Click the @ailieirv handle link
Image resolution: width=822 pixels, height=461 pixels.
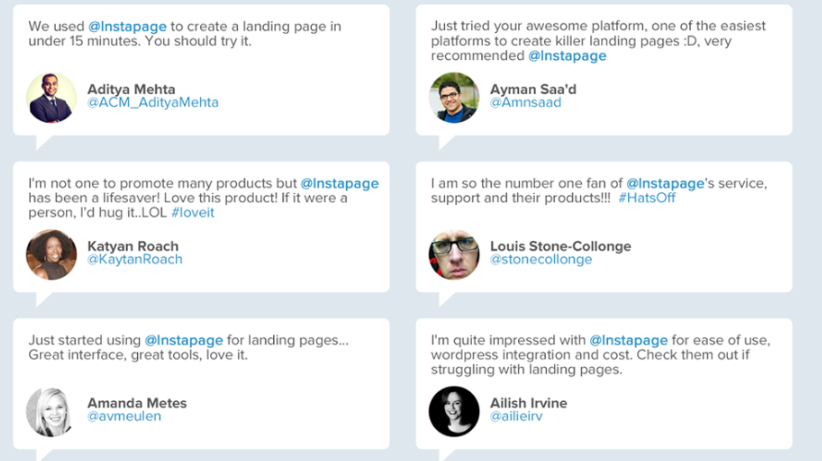[518, 417]
